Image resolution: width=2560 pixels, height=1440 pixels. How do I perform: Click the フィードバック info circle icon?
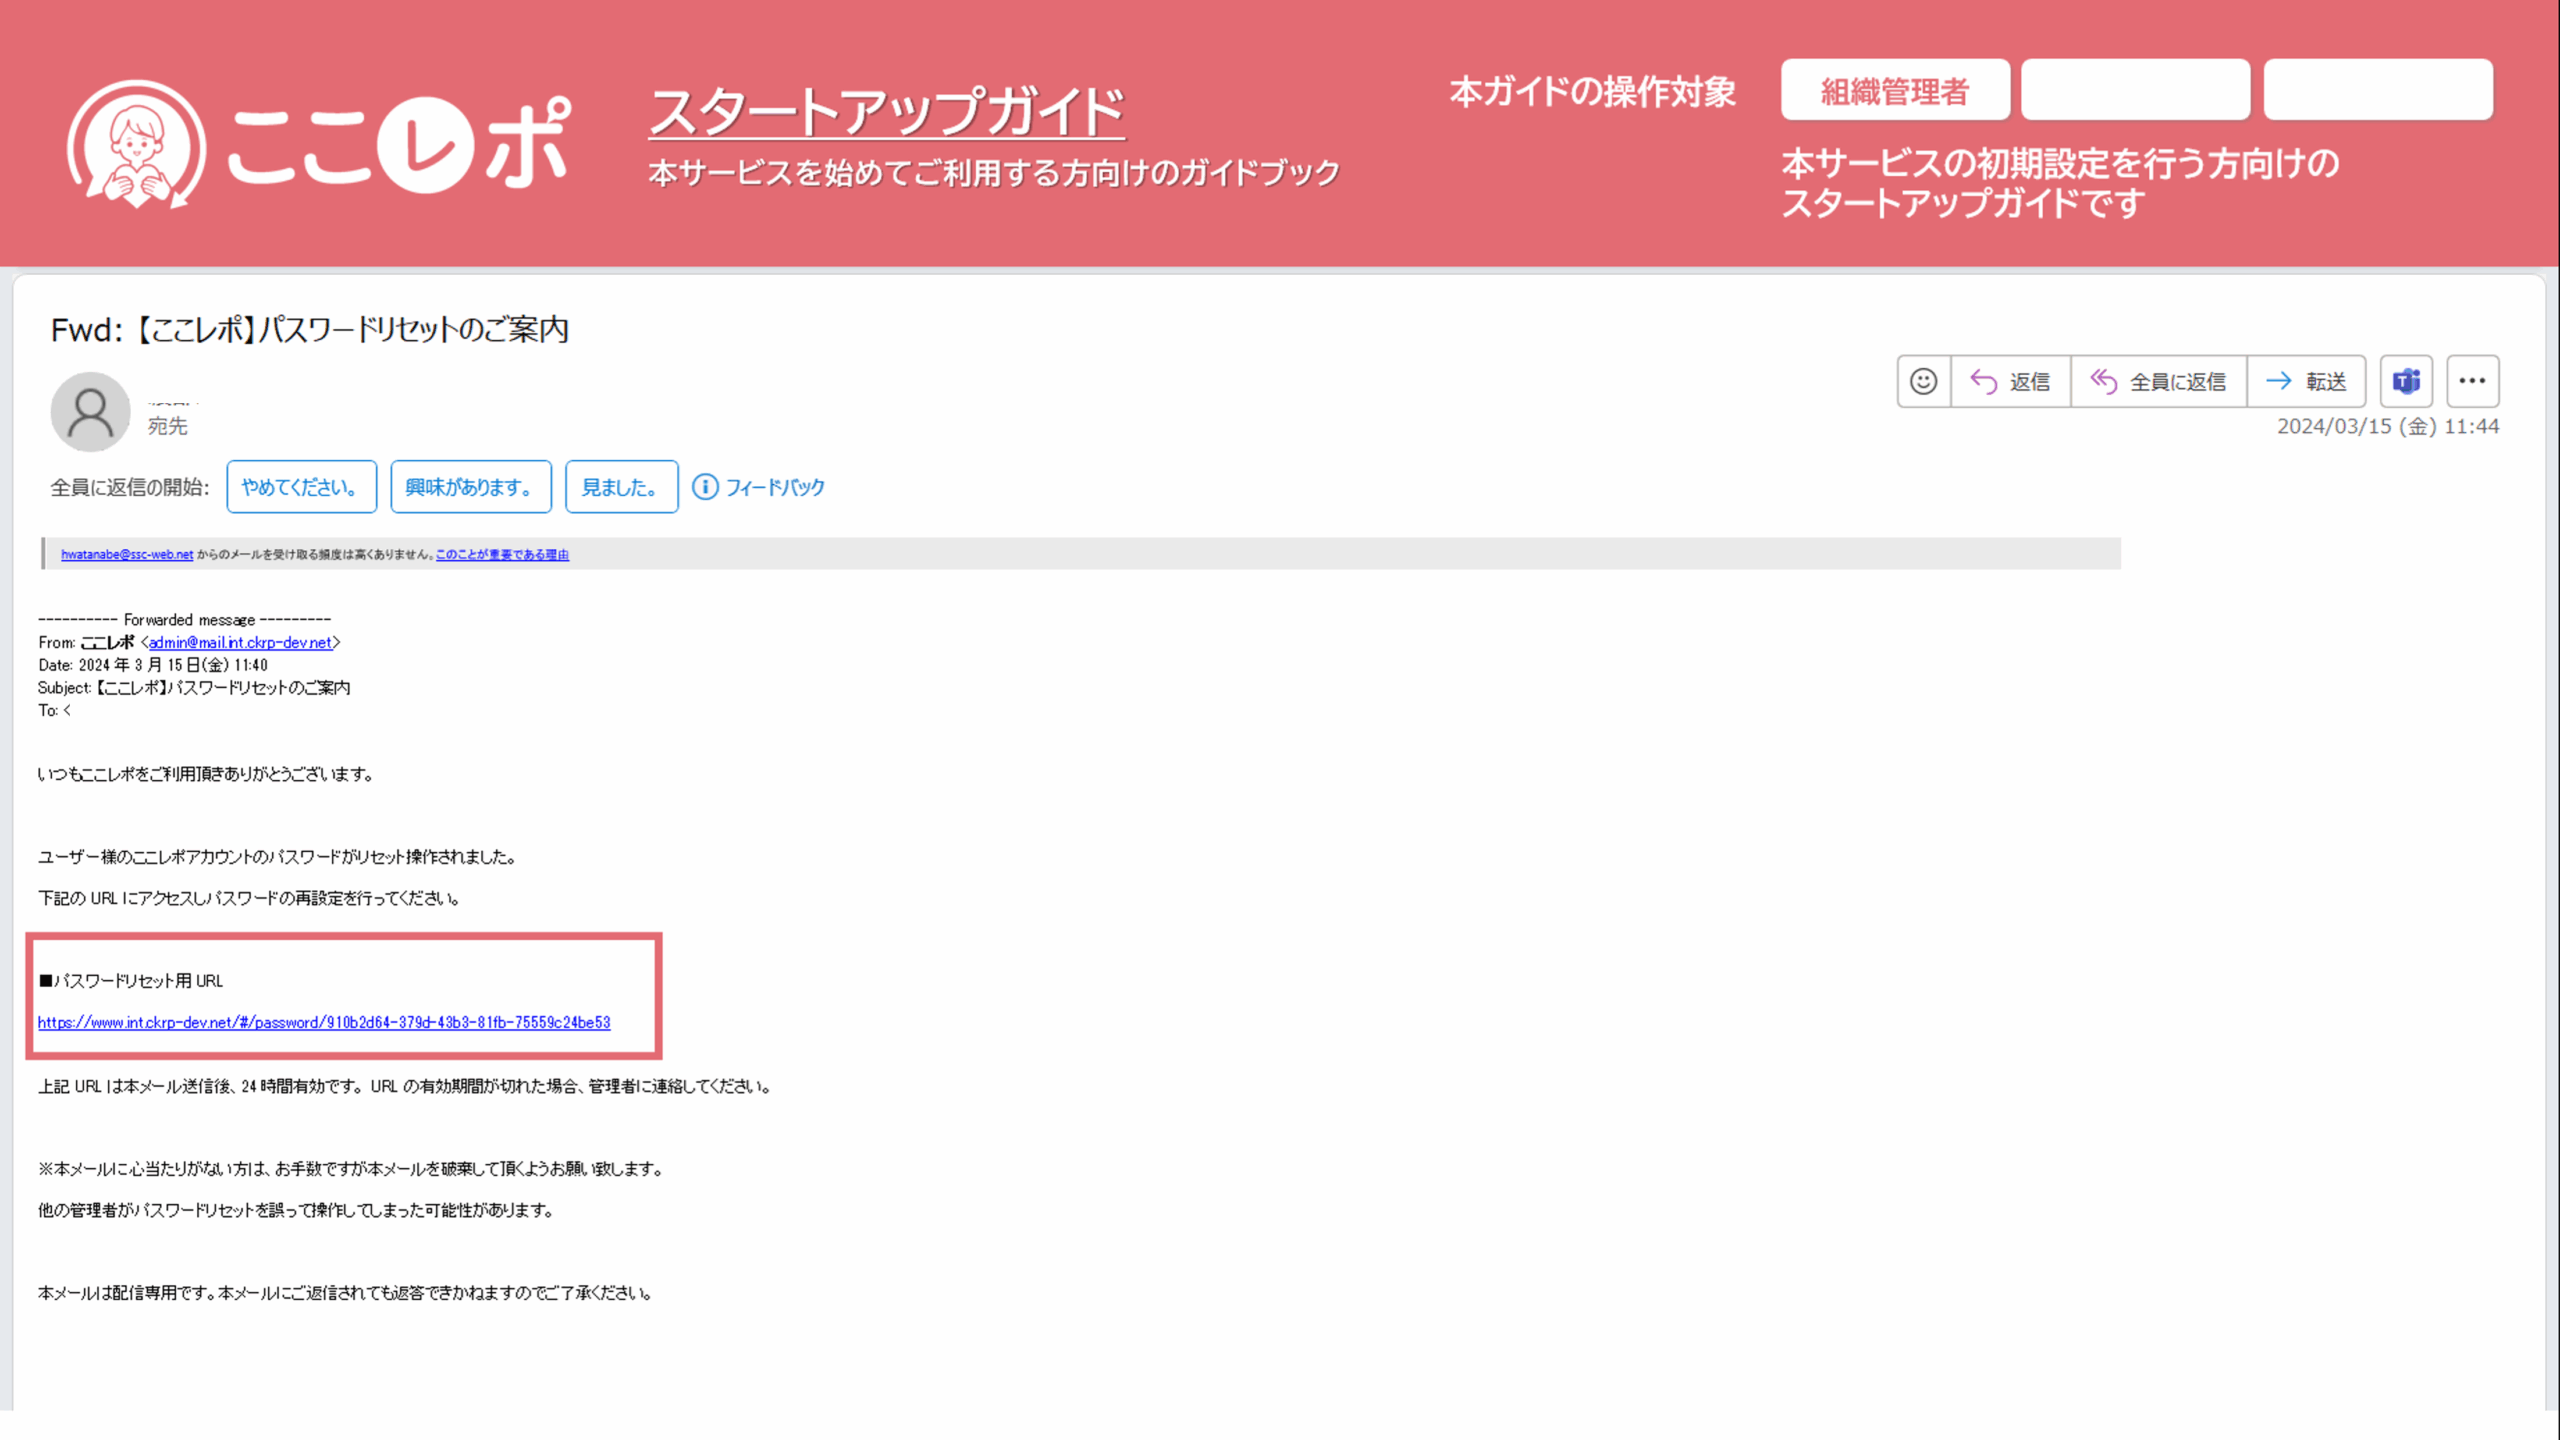(x=705, y=487)
